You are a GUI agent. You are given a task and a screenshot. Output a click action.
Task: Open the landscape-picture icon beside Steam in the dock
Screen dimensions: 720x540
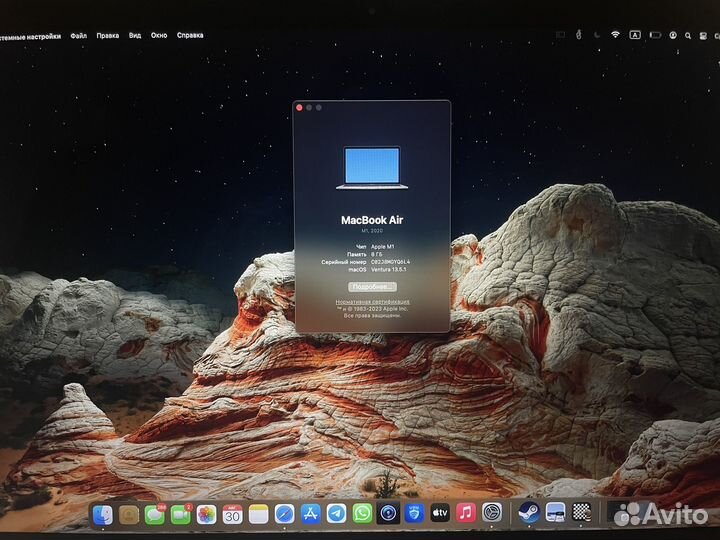click(555, 512)
